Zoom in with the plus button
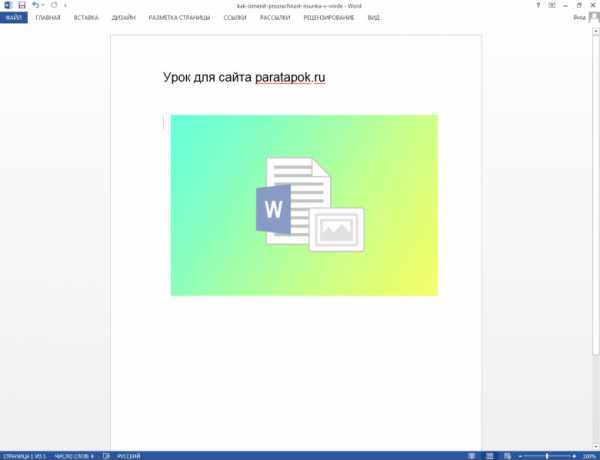This screenshot has width=600, height=460. (x=574, y=456)
